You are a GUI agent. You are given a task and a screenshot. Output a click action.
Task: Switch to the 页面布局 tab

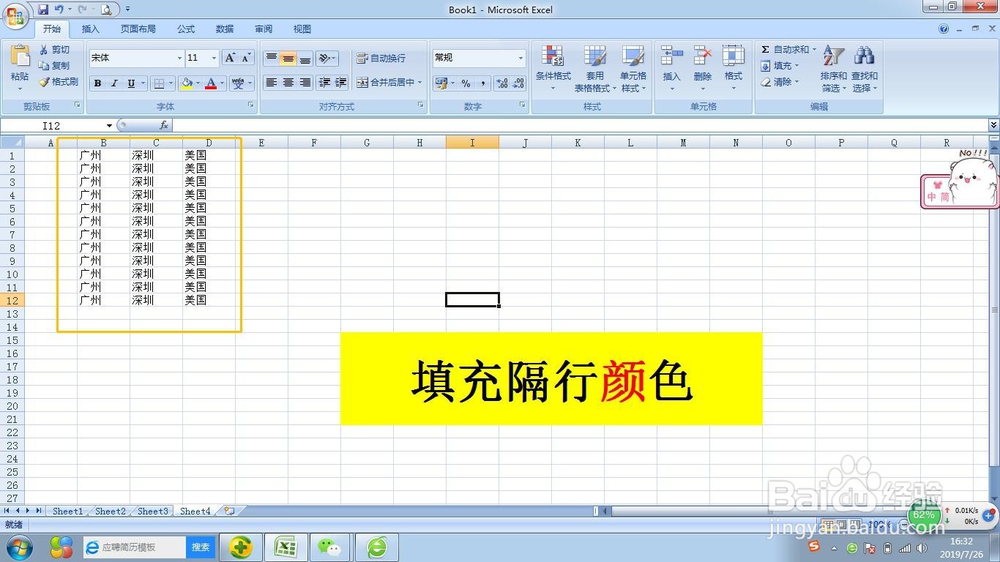coord(138,29)
